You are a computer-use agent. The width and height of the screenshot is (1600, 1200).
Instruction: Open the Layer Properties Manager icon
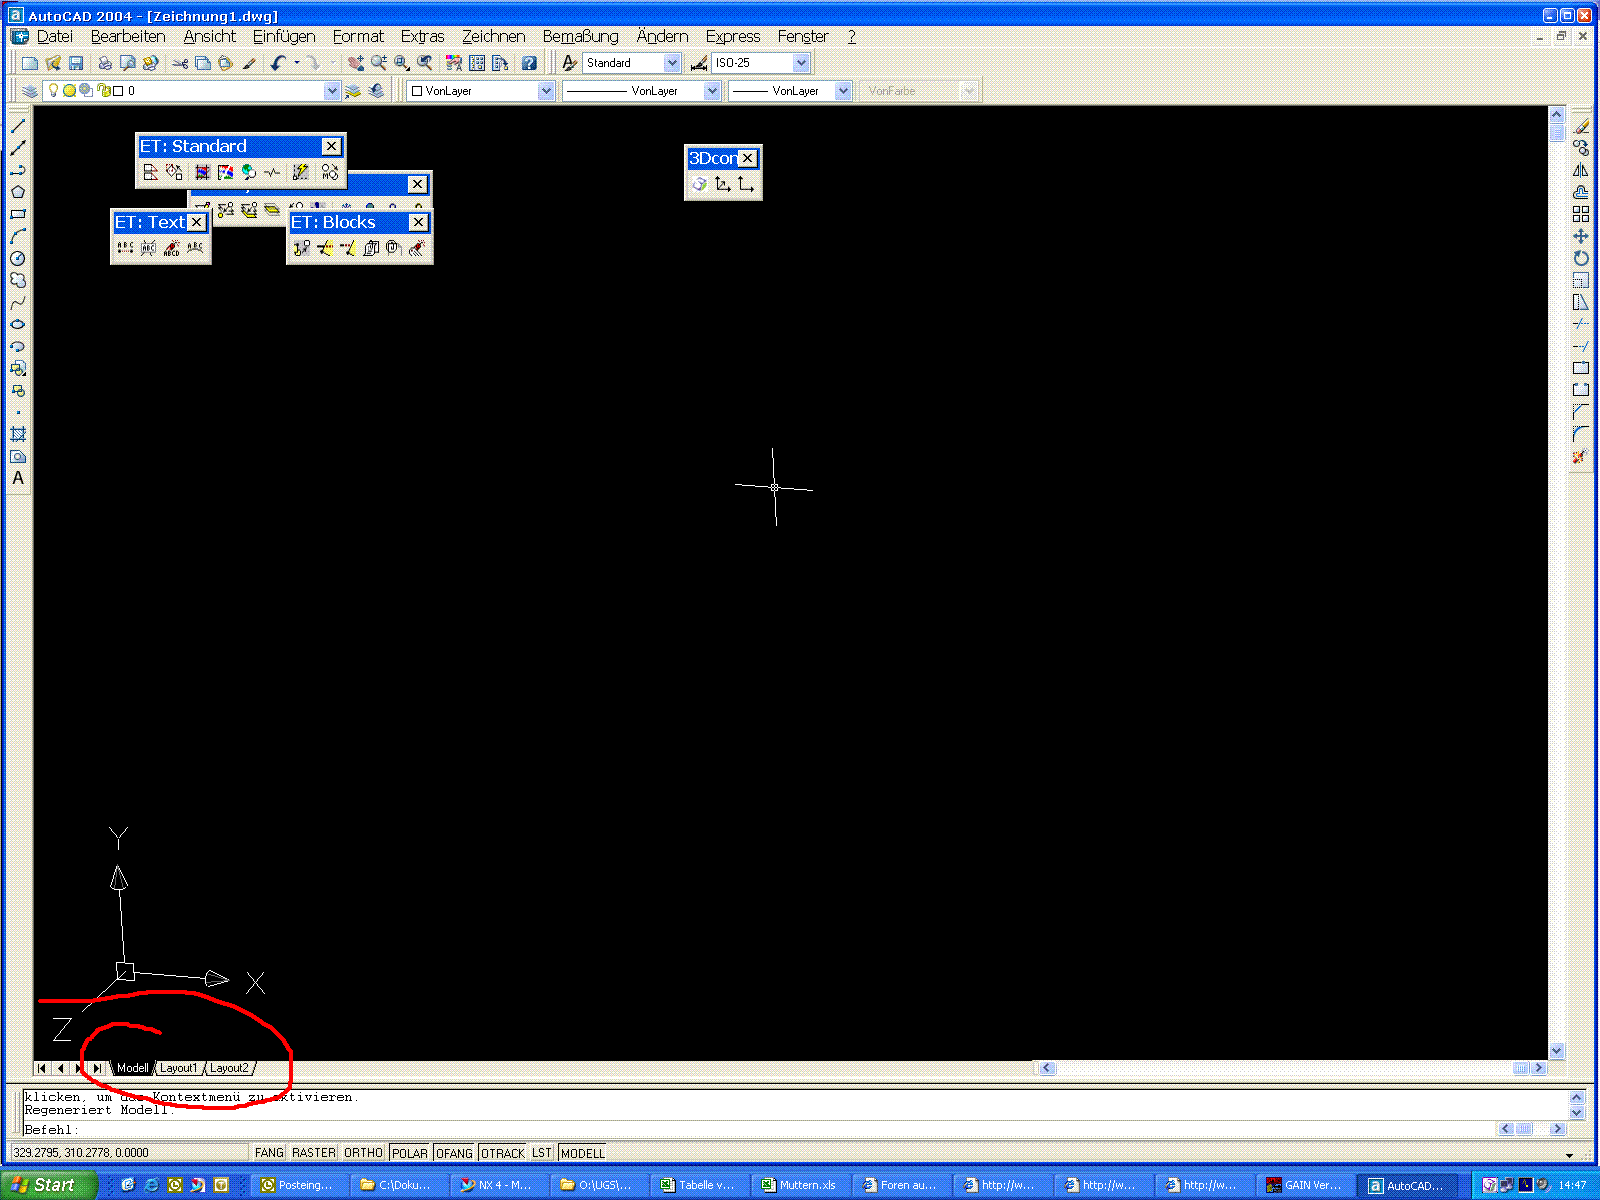tap(30, 91)
